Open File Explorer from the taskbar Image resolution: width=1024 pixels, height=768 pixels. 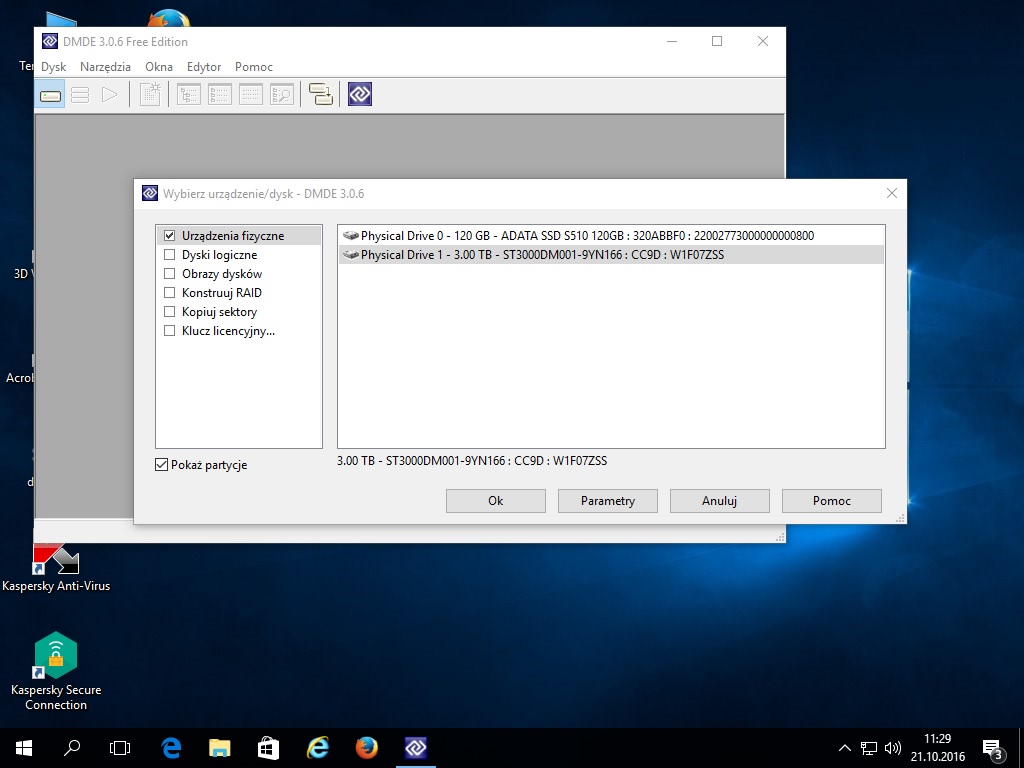[x=220, y=748]
